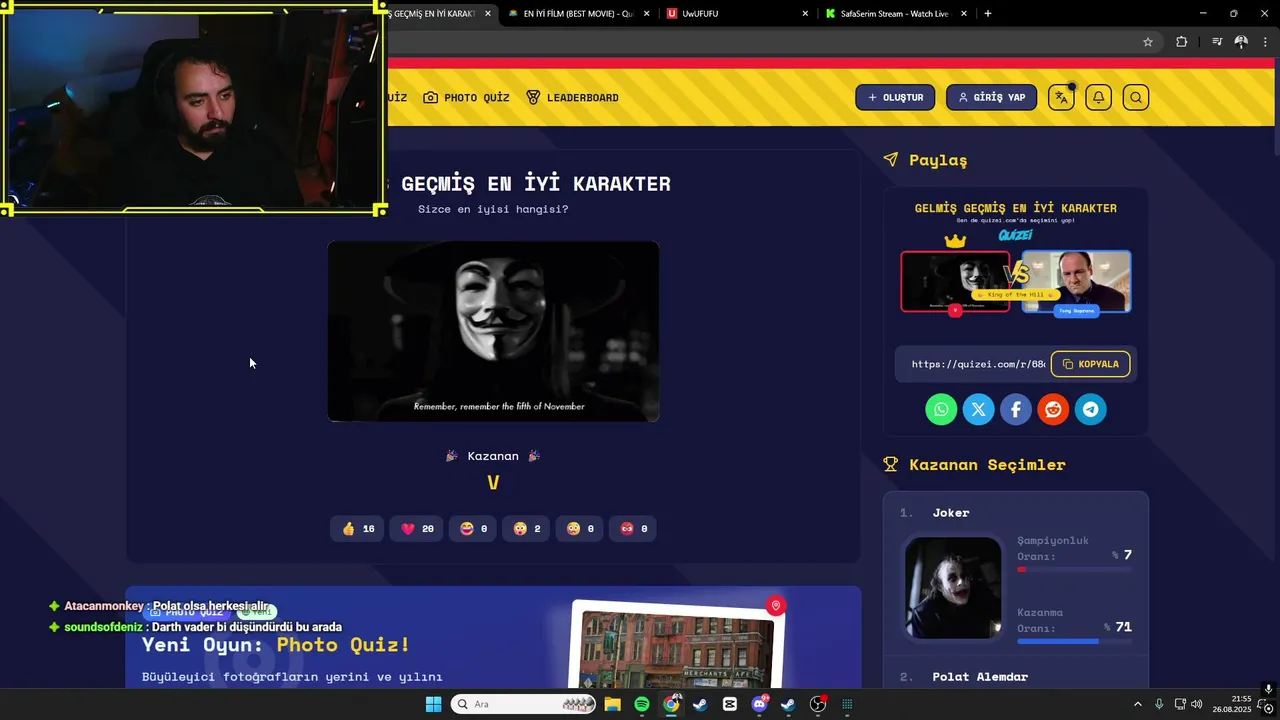The height and width of the screenshot is (720, 1280).
Task: Open the Chrome profile avatar
Action: click(1241, 42)
